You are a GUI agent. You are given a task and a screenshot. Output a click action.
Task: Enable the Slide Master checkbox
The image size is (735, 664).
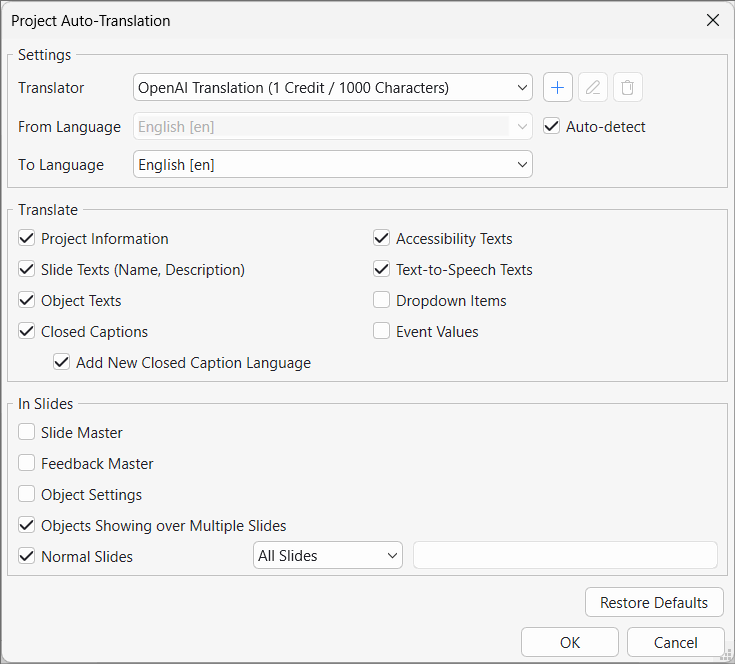tap(27, 433)
